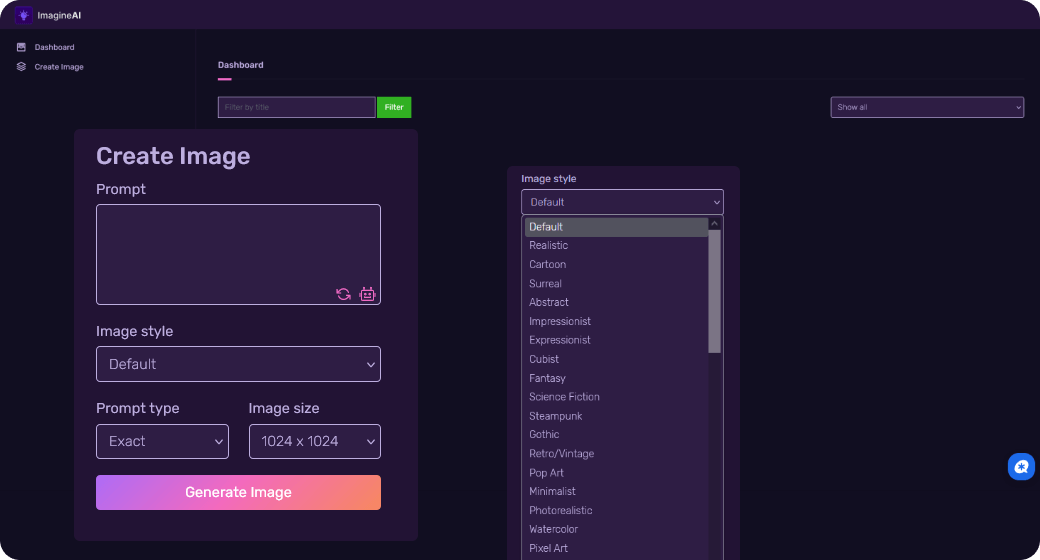This screenshot has height=560, width=1040.
Task: Click the Dashboard sidebar icon
Action: [x=21, y=47]
